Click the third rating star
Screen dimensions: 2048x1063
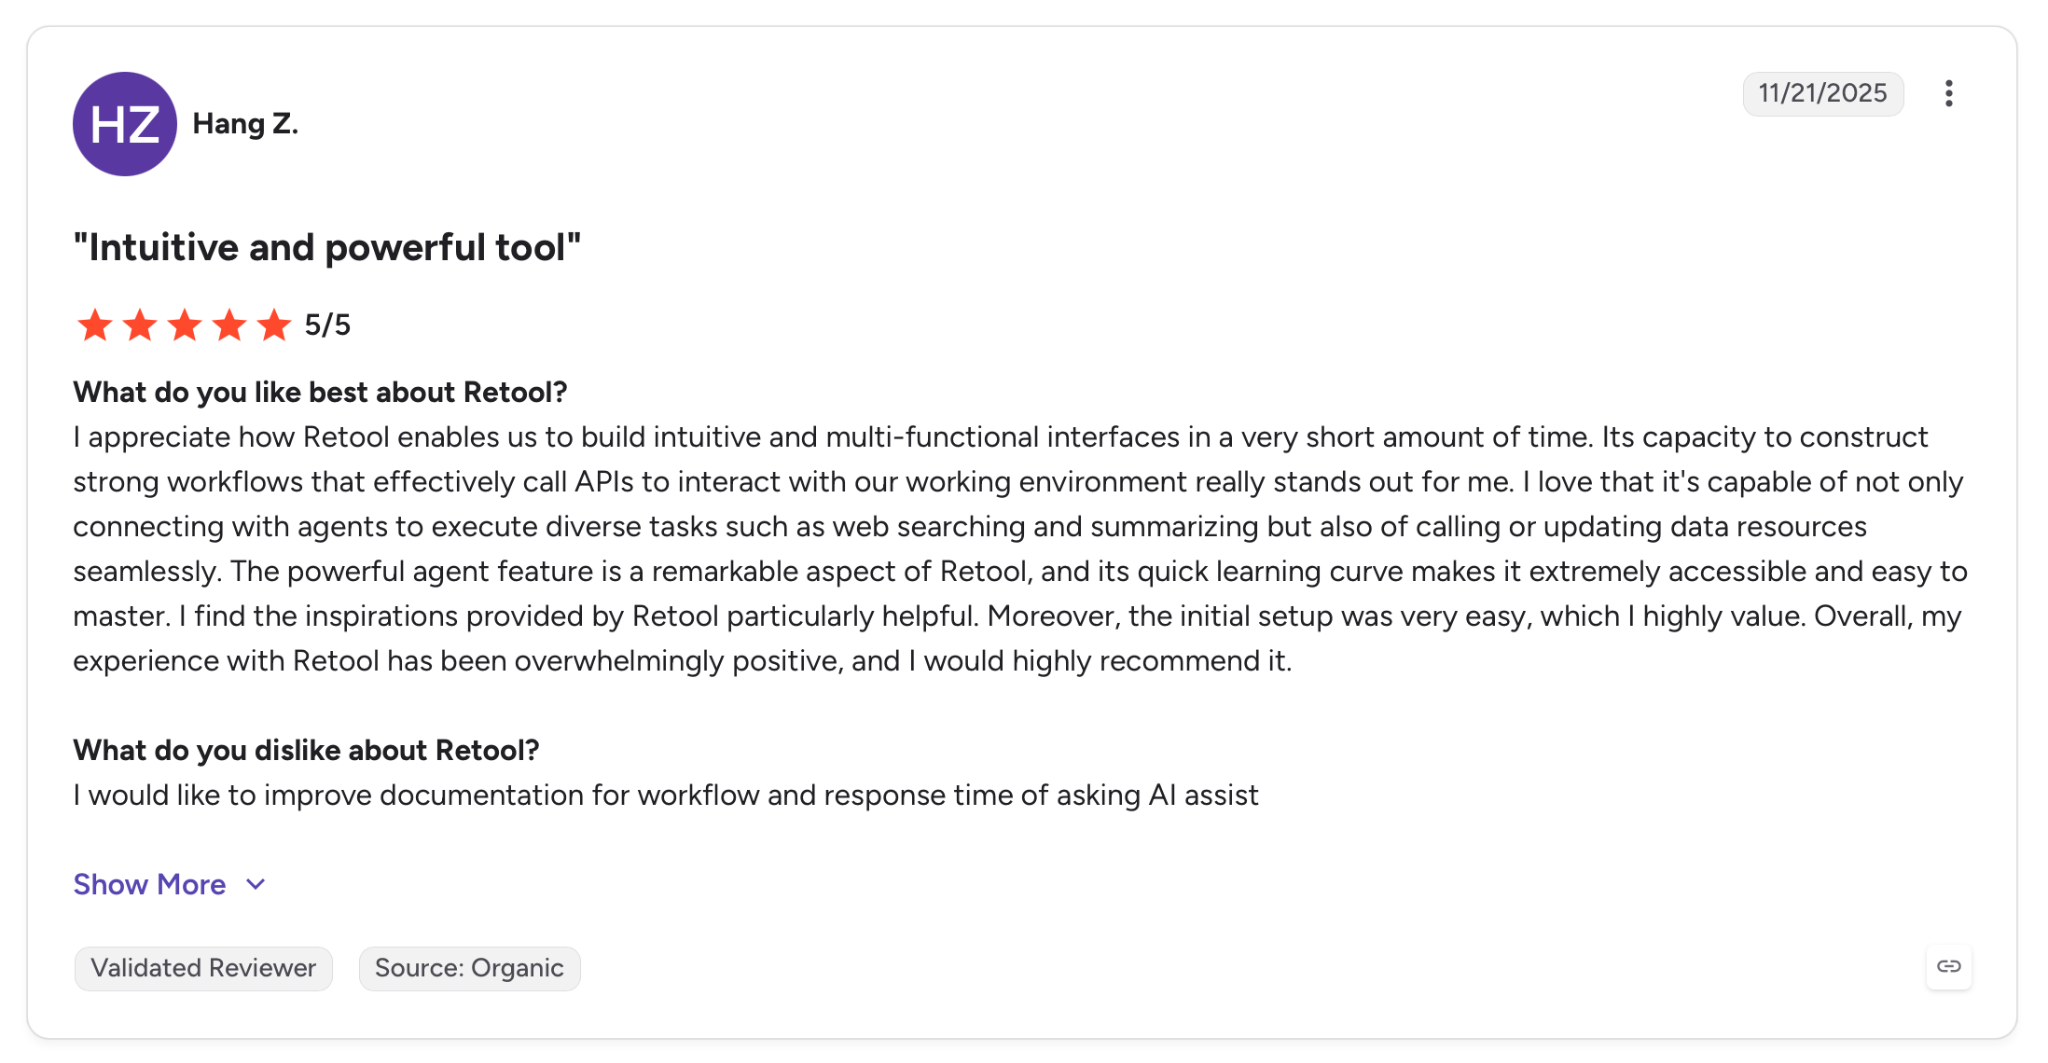(185, 325)
